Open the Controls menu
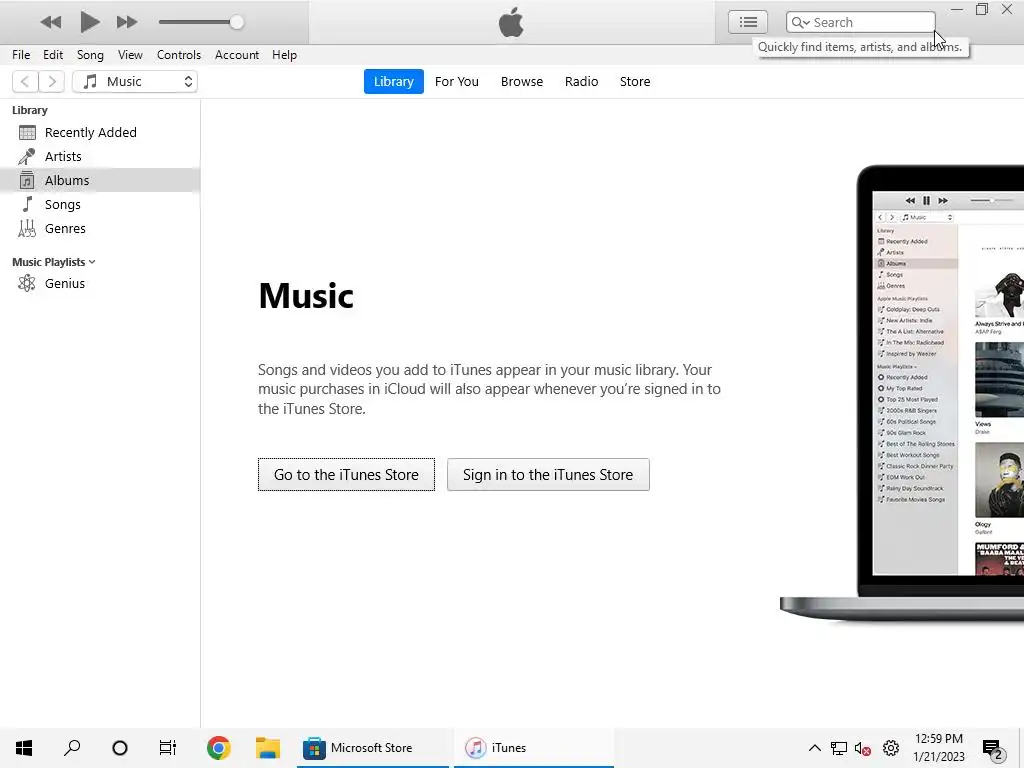The image size is (1024, 768). pyautogui.click(x=178, y=55)
